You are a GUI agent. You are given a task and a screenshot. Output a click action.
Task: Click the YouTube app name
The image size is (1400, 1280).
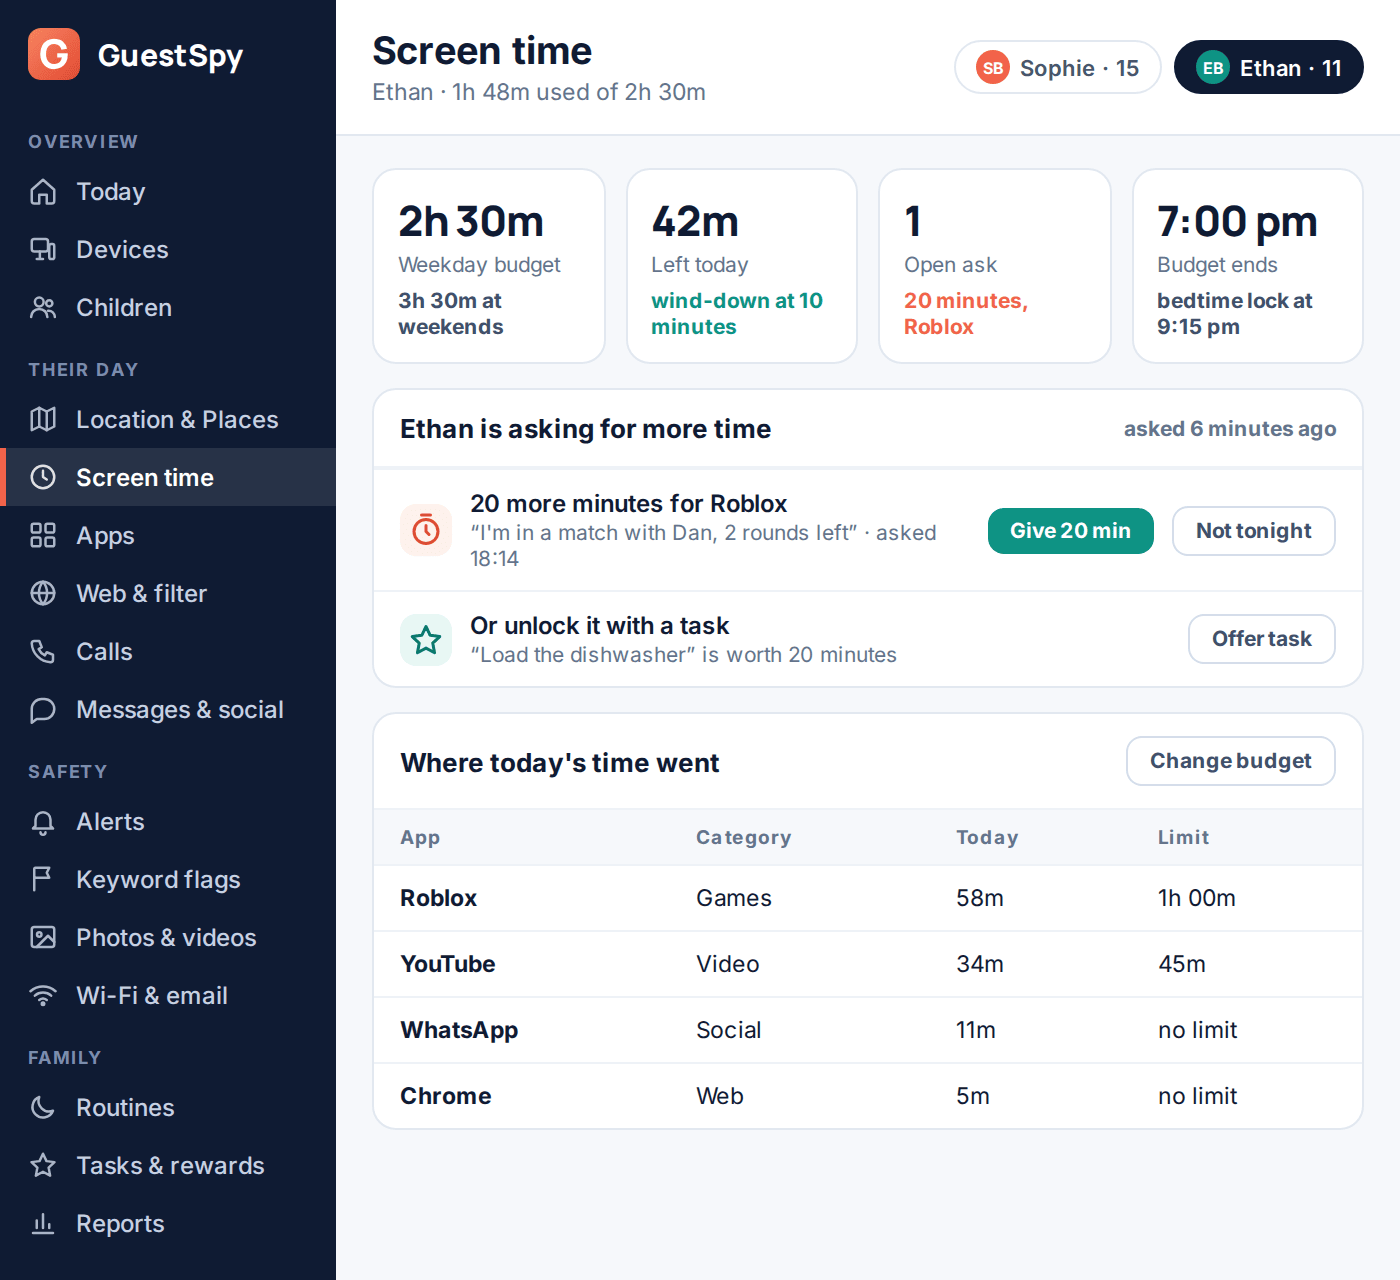[x=448, y=964]
